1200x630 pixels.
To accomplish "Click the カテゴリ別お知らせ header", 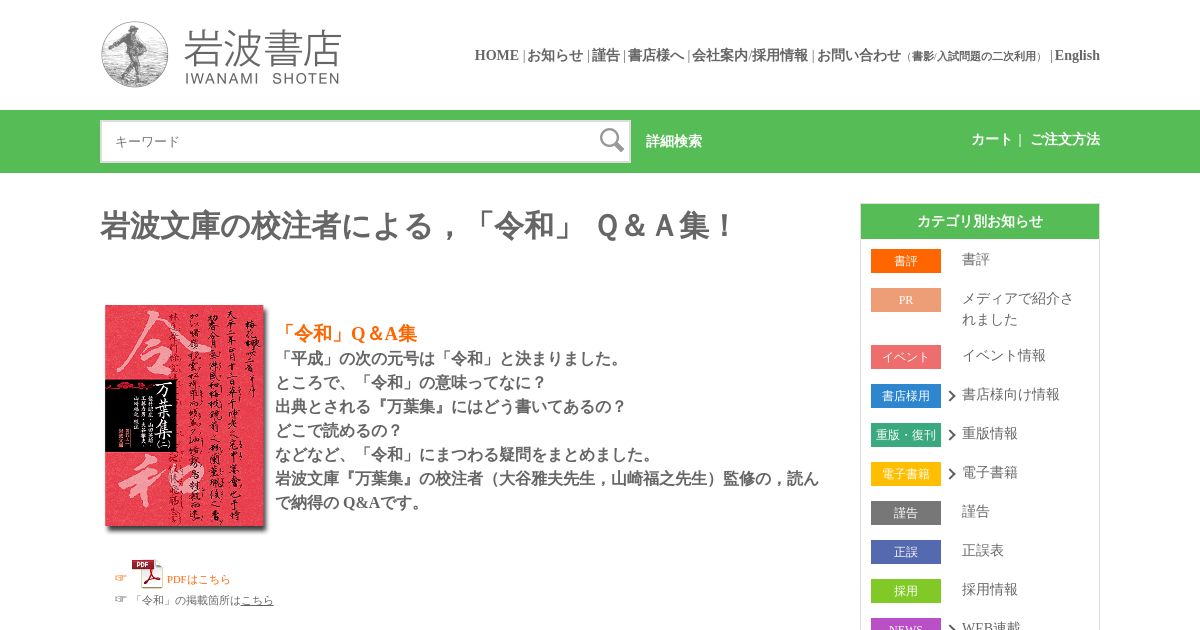I will click(980, 222).
